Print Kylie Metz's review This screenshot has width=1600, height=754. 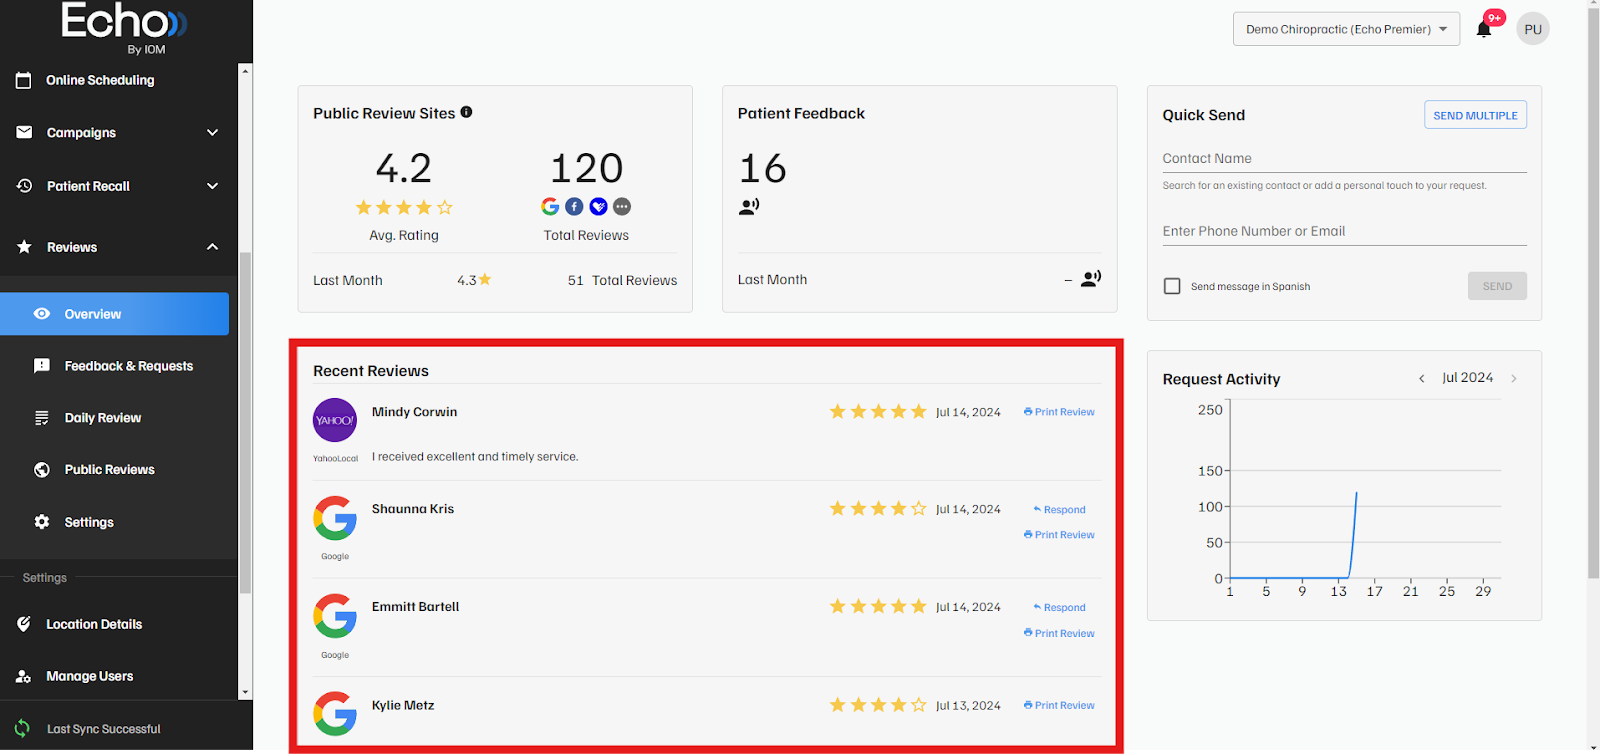pos(1059,706)
